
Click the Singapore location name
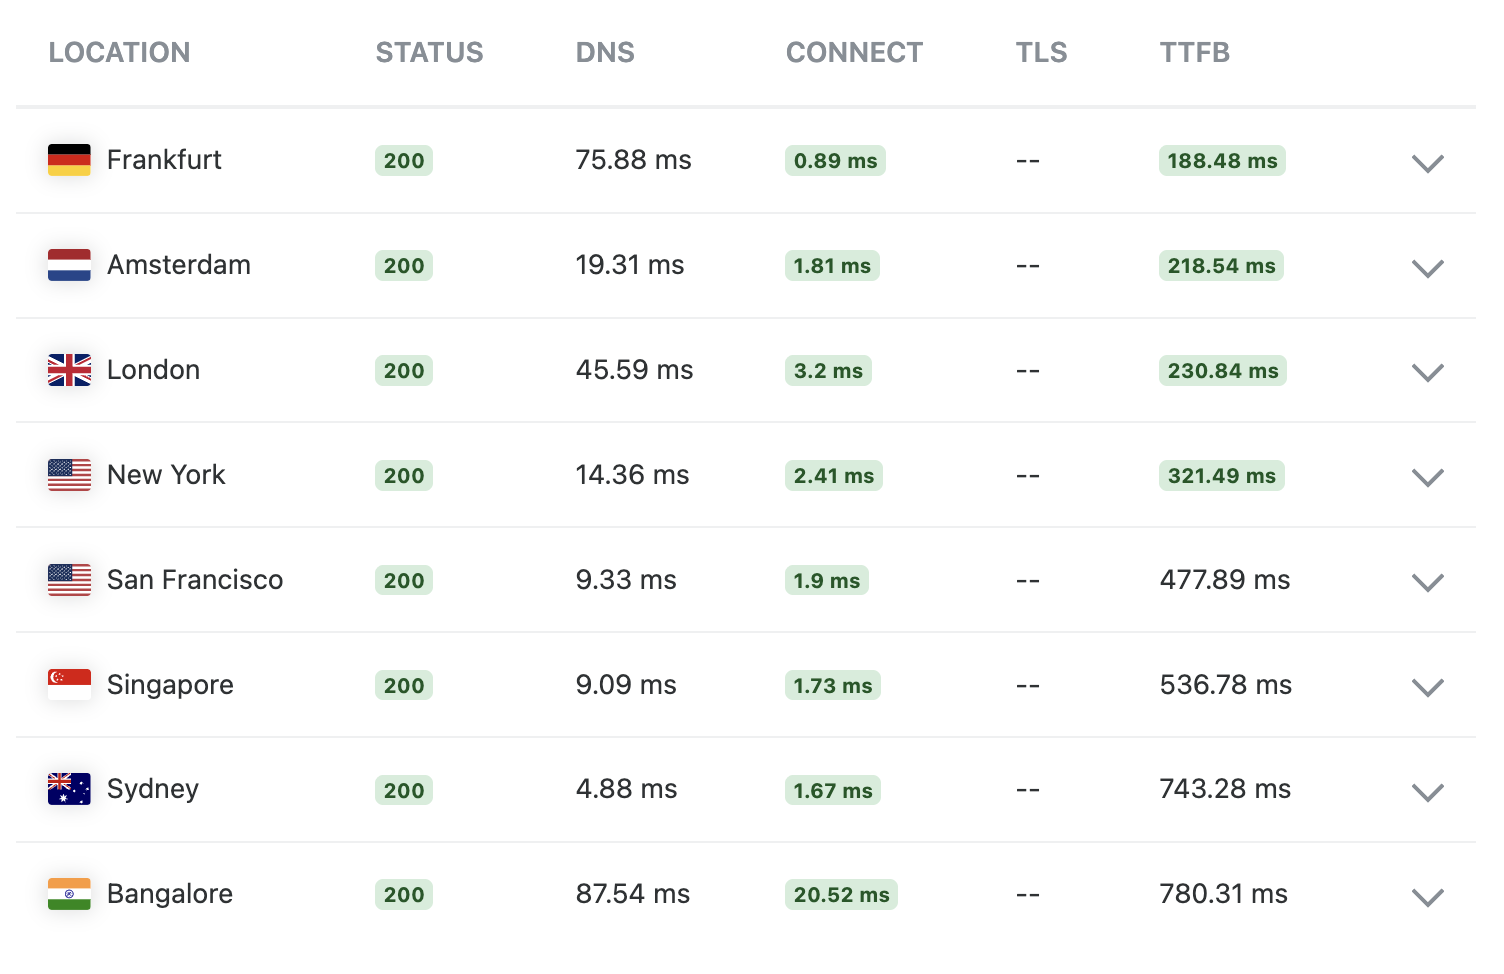point(170,685)
